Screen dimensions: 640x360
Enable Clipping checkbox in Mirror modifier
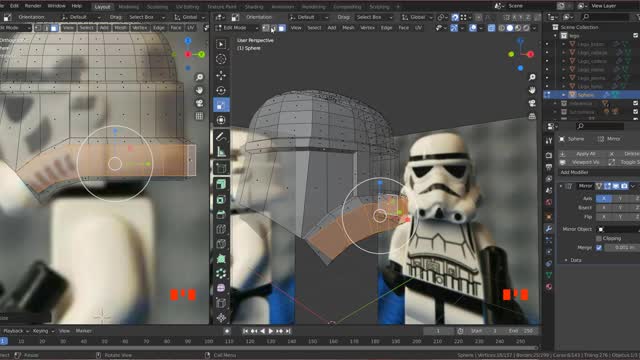[x=599, y=238]
